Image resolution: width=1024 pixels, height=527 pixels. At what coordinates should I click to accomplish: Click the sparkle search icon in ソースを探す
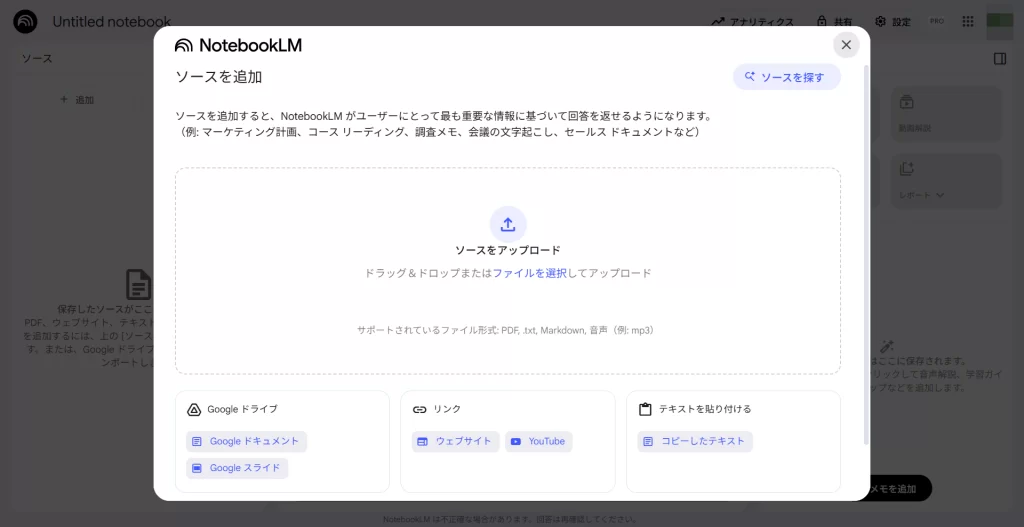point(750,77)
